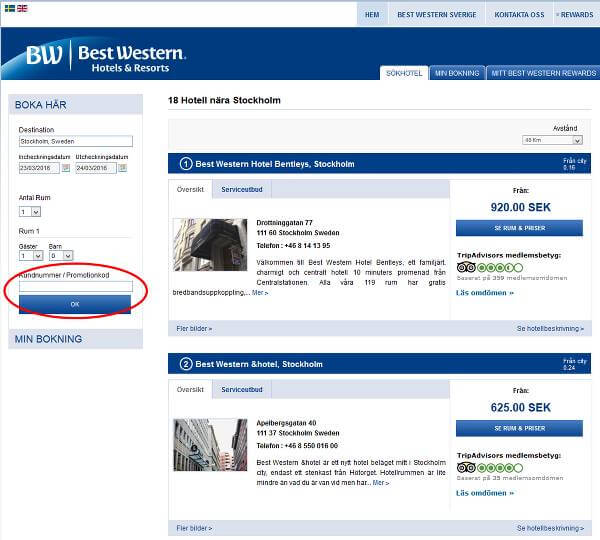Open Läs omdömen link for &hotel
The width and height of the screenshot is (600, 540).
(x=485, y=493)
